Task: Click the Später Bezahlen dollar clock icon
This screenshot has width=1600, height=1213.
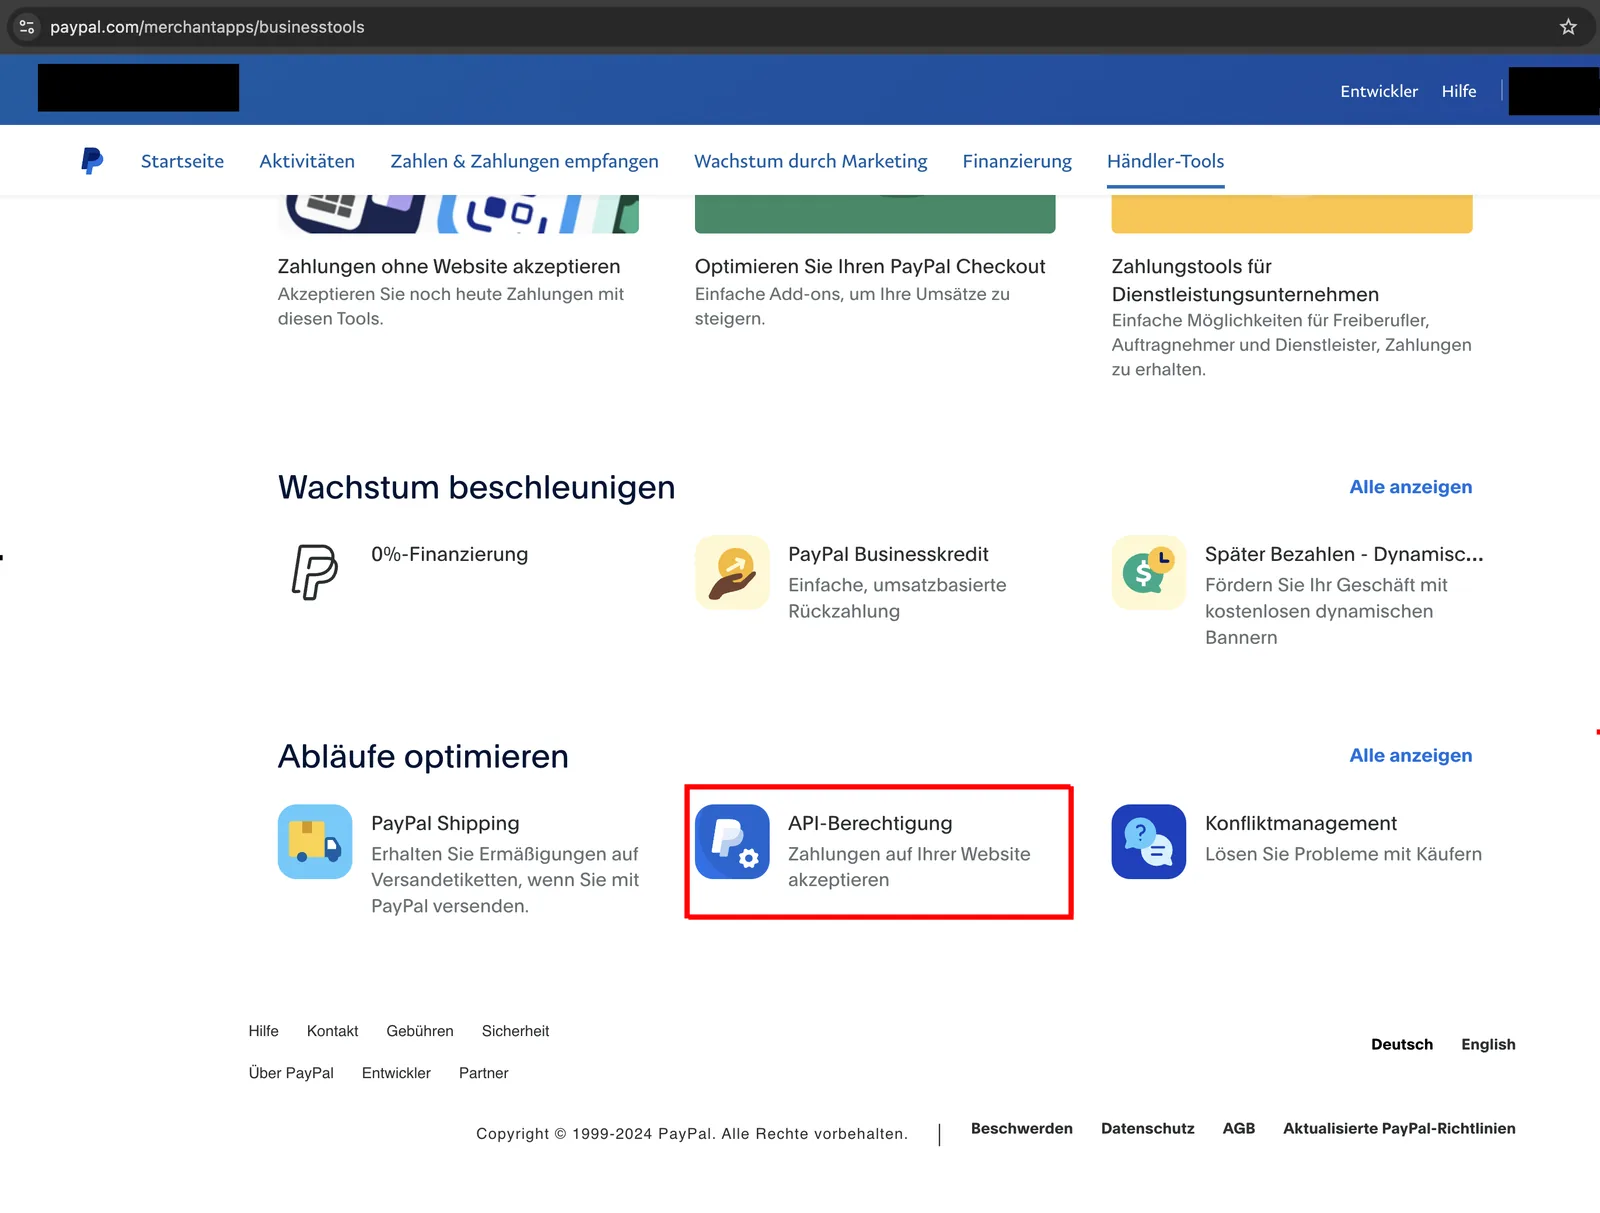Action: [x=1149, y=572]
